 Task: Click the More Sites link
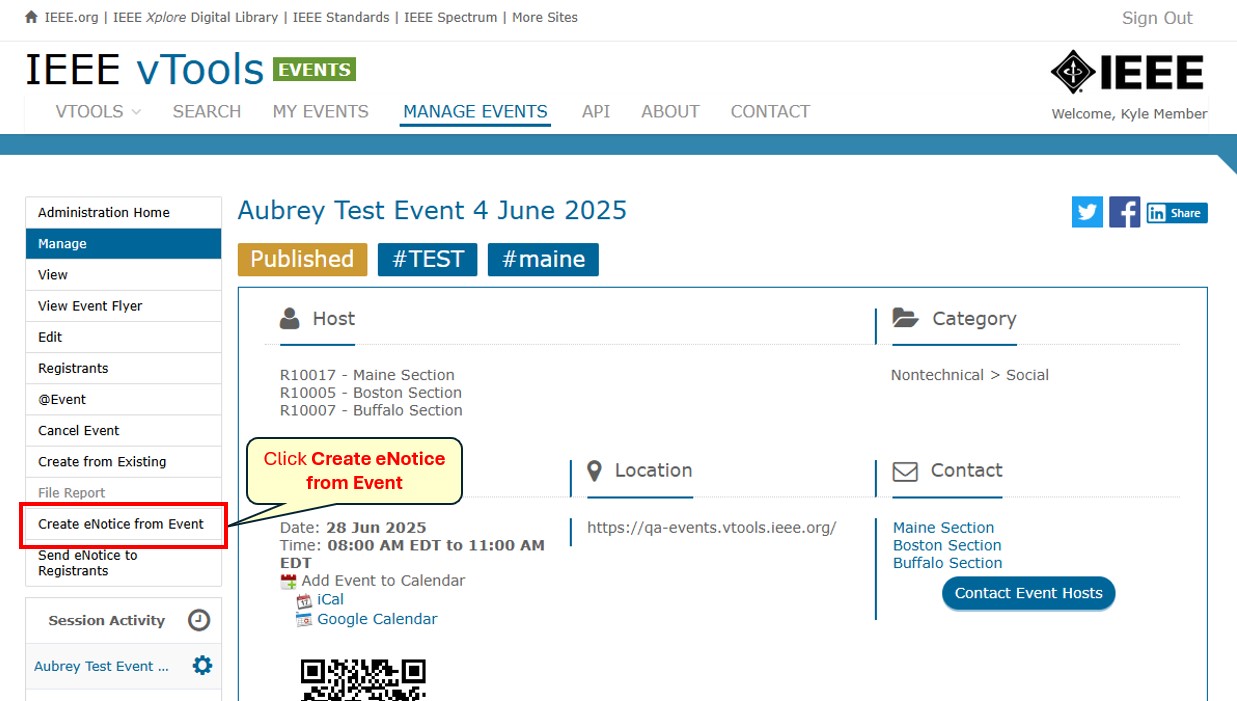tap(545, 17)
